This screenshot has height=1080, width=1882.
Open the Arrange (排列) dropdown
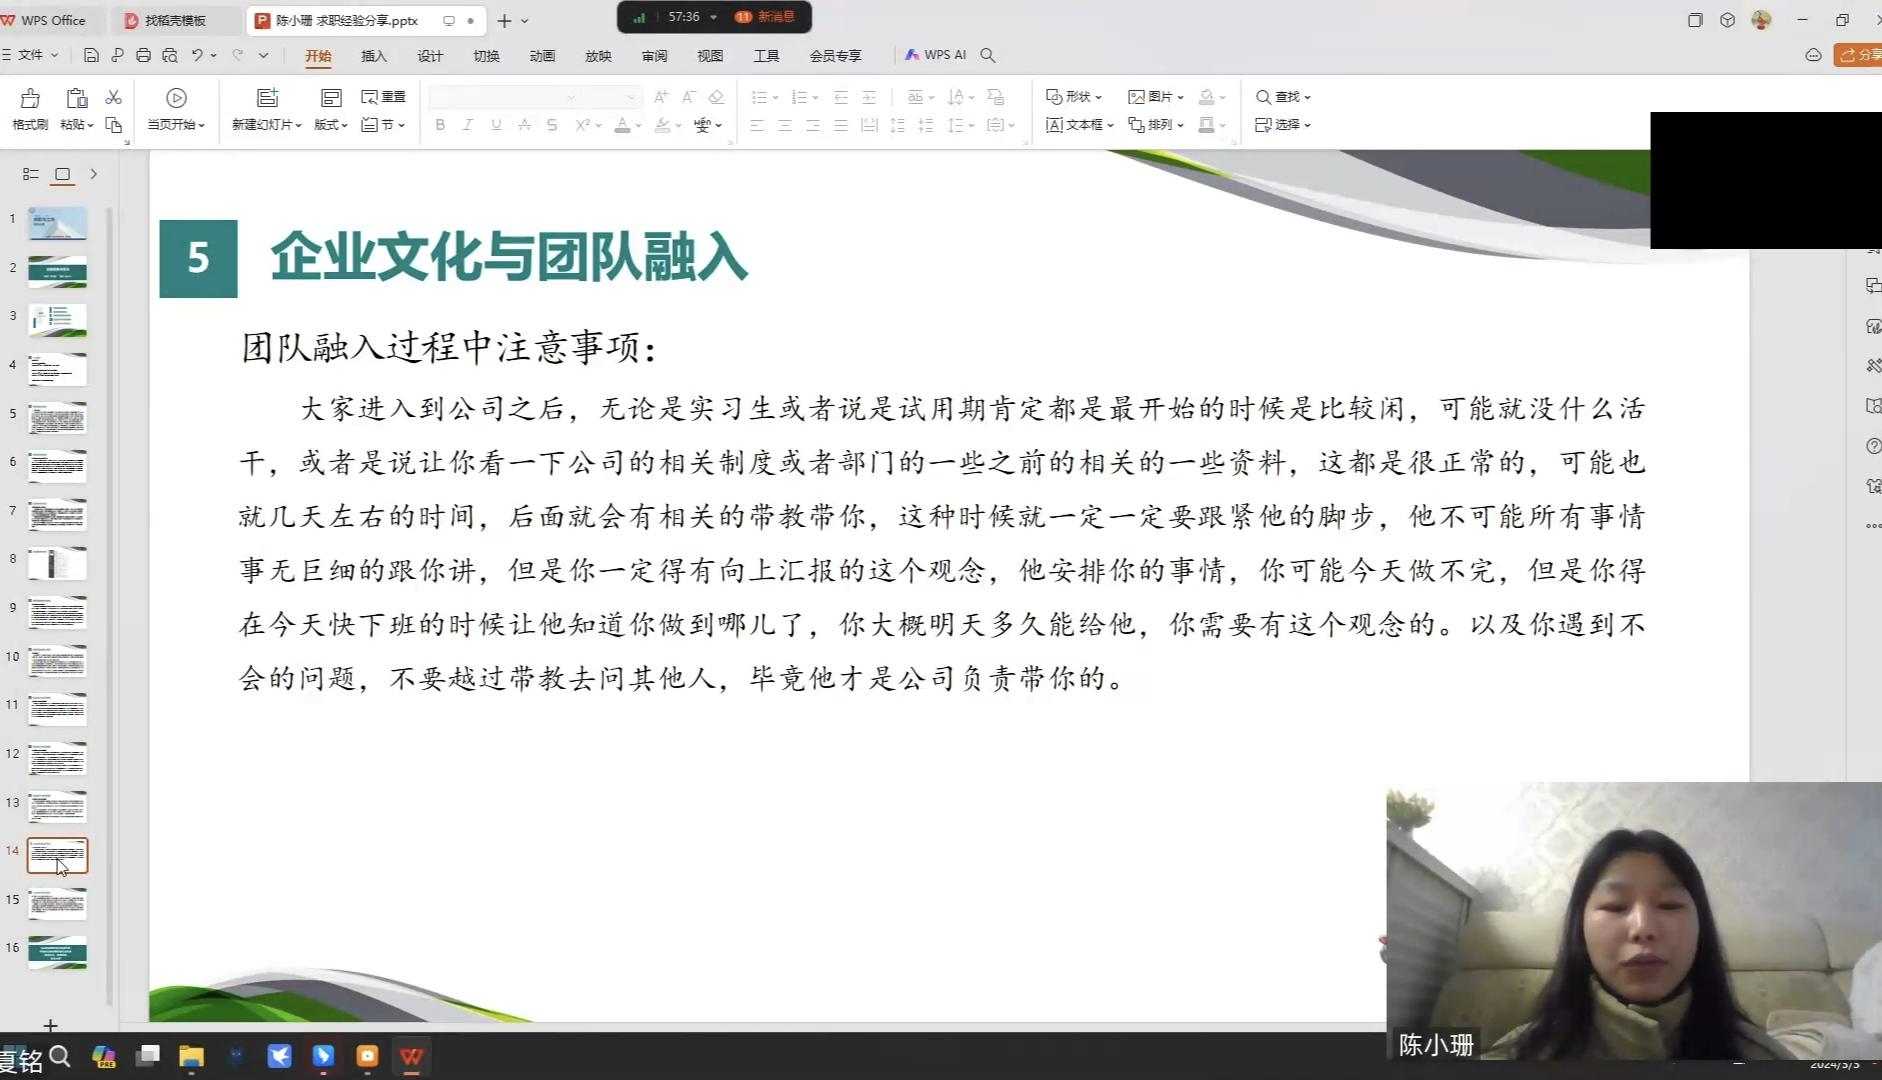1156,125
